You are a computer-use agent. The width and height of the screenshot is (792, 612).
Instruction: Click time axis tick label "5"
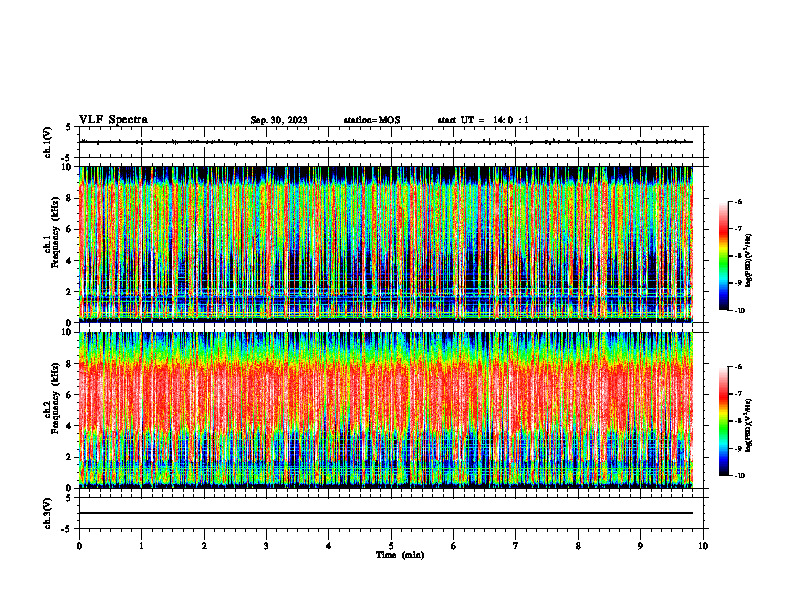pos(391,546)
